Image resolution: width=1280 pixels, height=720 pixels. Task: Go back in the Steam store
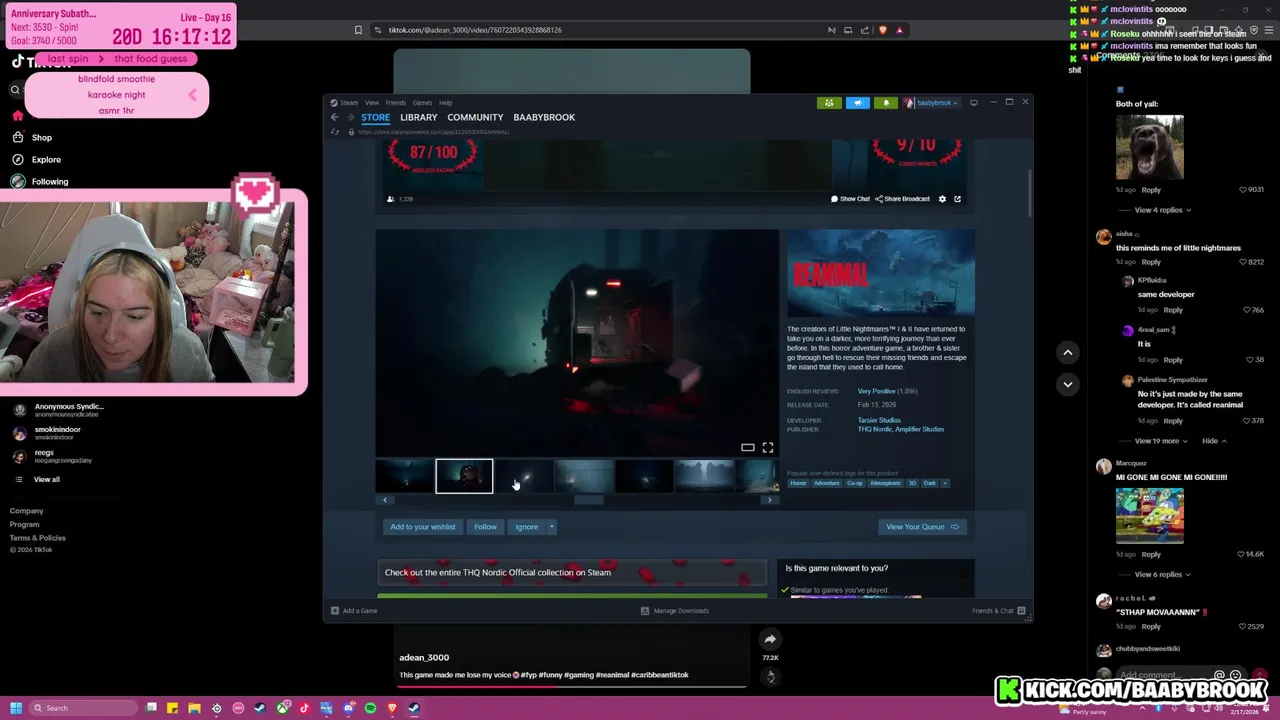[x=335, y=117]
